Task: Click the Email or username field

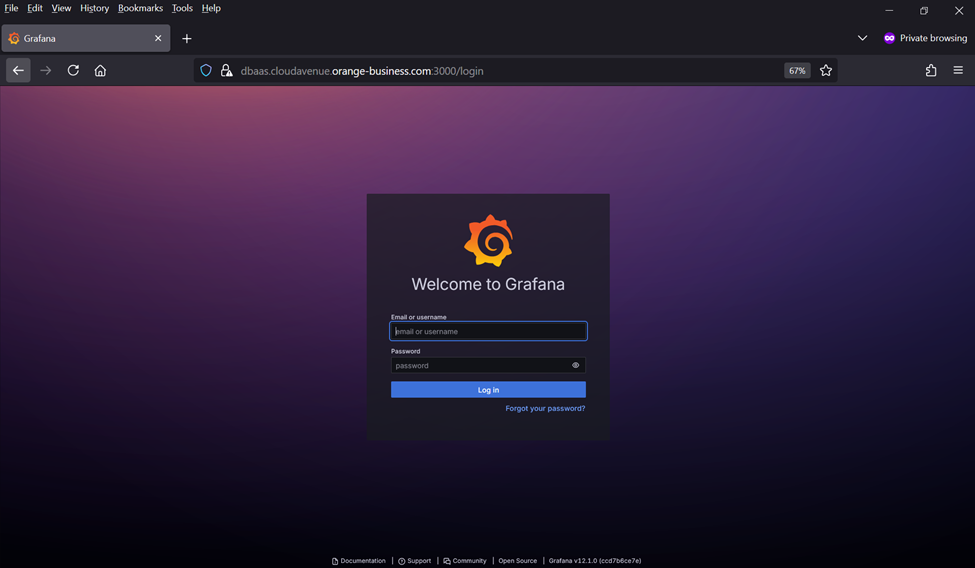Action: [488, 331]
